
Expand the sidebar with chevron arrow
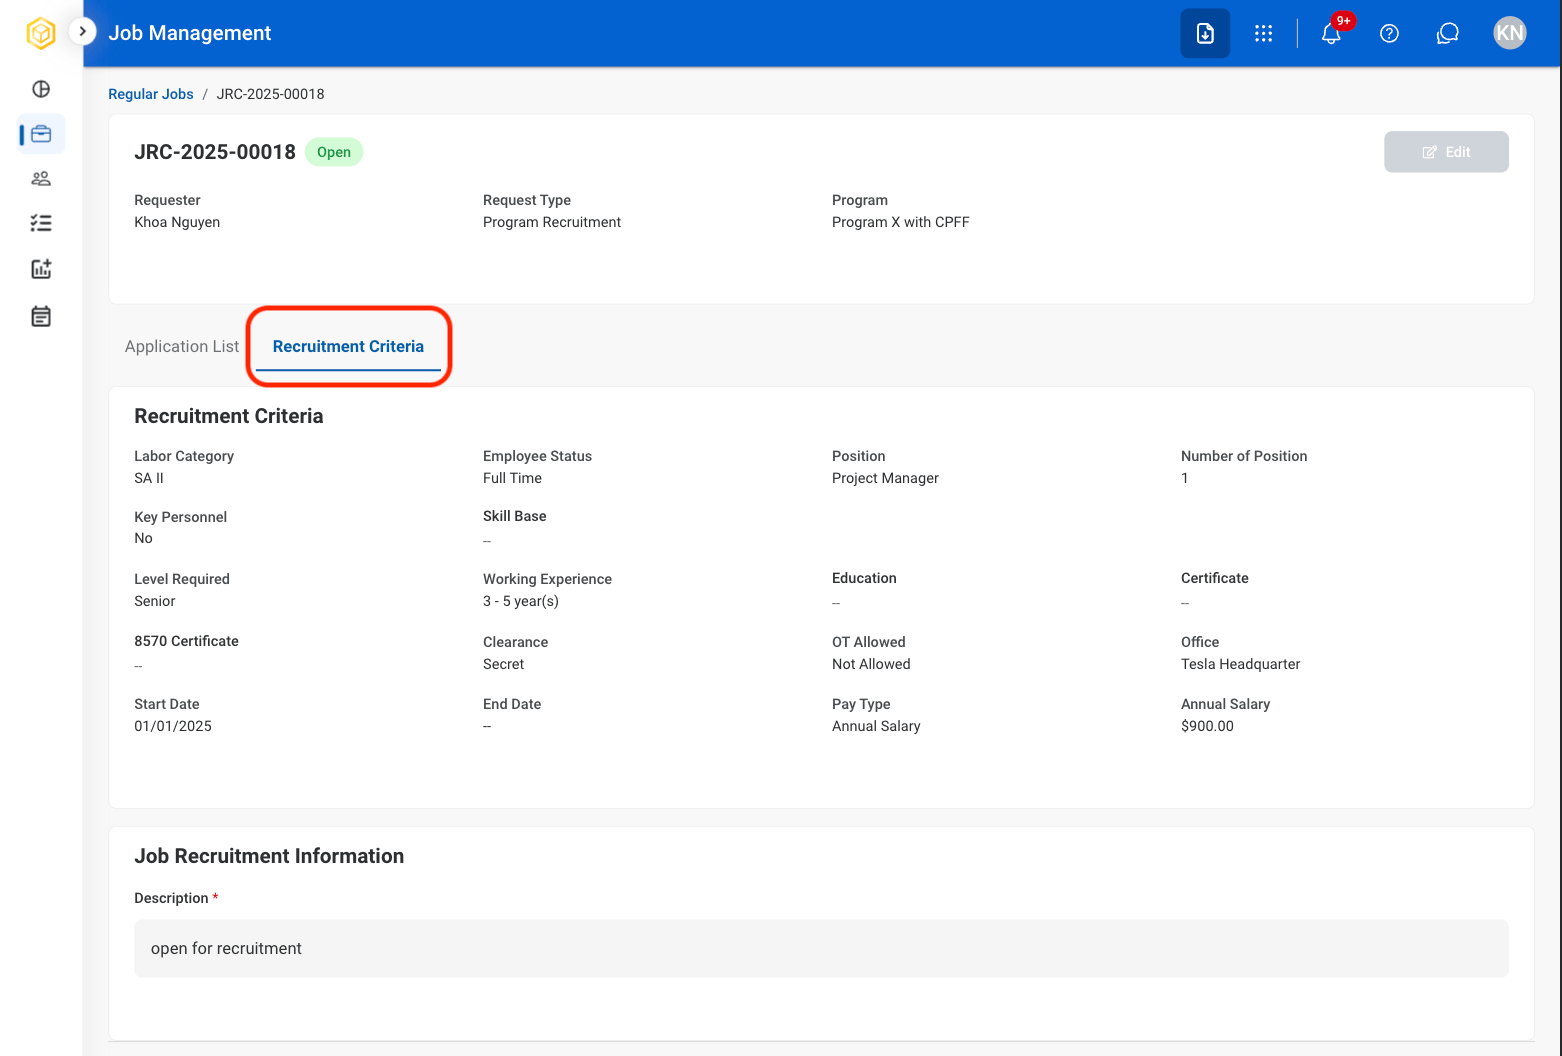tap(82, 32)
